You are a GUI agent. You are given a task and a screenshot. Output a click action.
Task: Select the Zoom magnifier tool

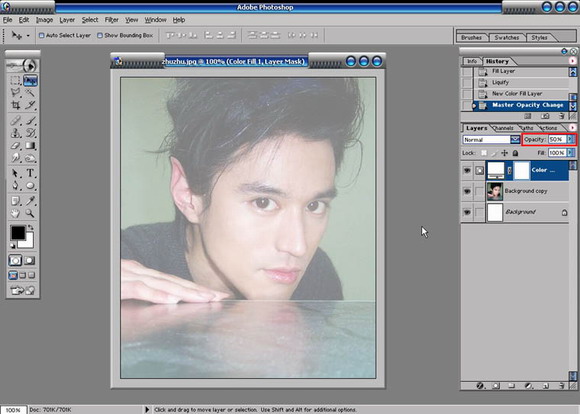point(30,213)
